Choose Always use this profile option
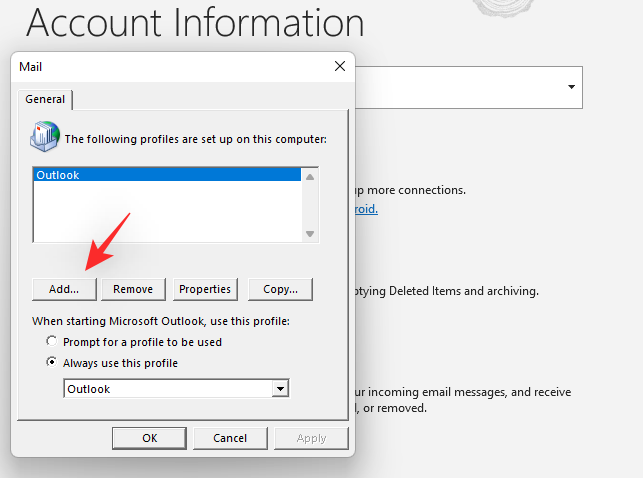Screen dimensions: 643x478 click(x=53, y=363)
